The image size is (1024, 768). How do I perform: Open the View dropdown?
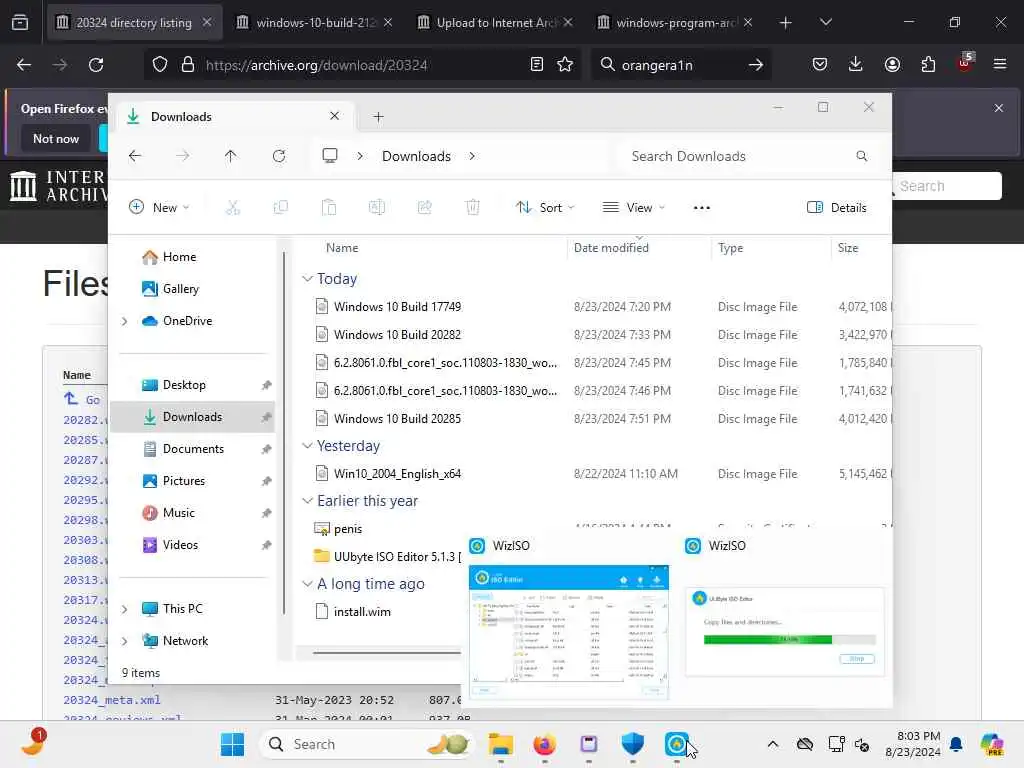tap(633, 208)
